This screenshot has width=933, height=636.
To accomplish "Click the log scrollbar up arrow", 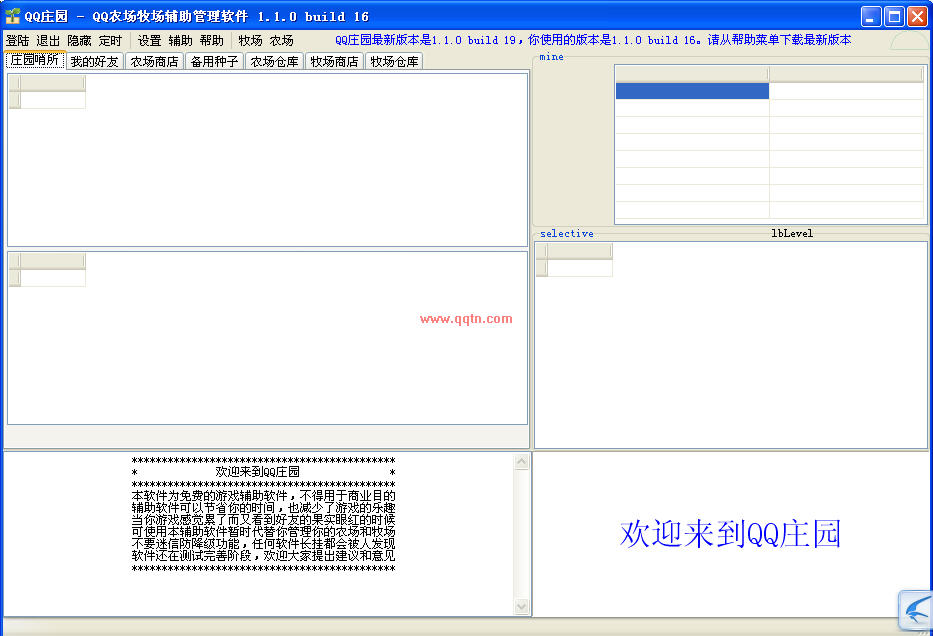I will [521, 462].
